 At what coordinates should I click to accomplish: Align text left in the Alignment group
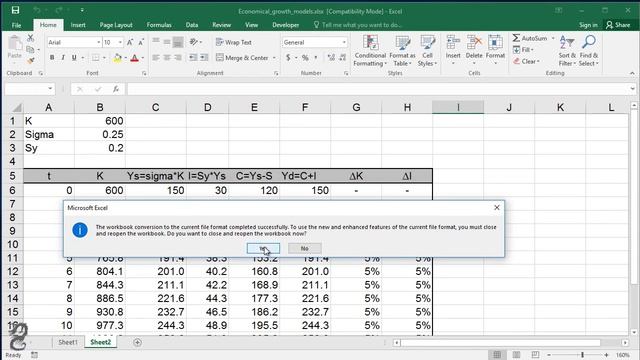(x=156, y=58)
